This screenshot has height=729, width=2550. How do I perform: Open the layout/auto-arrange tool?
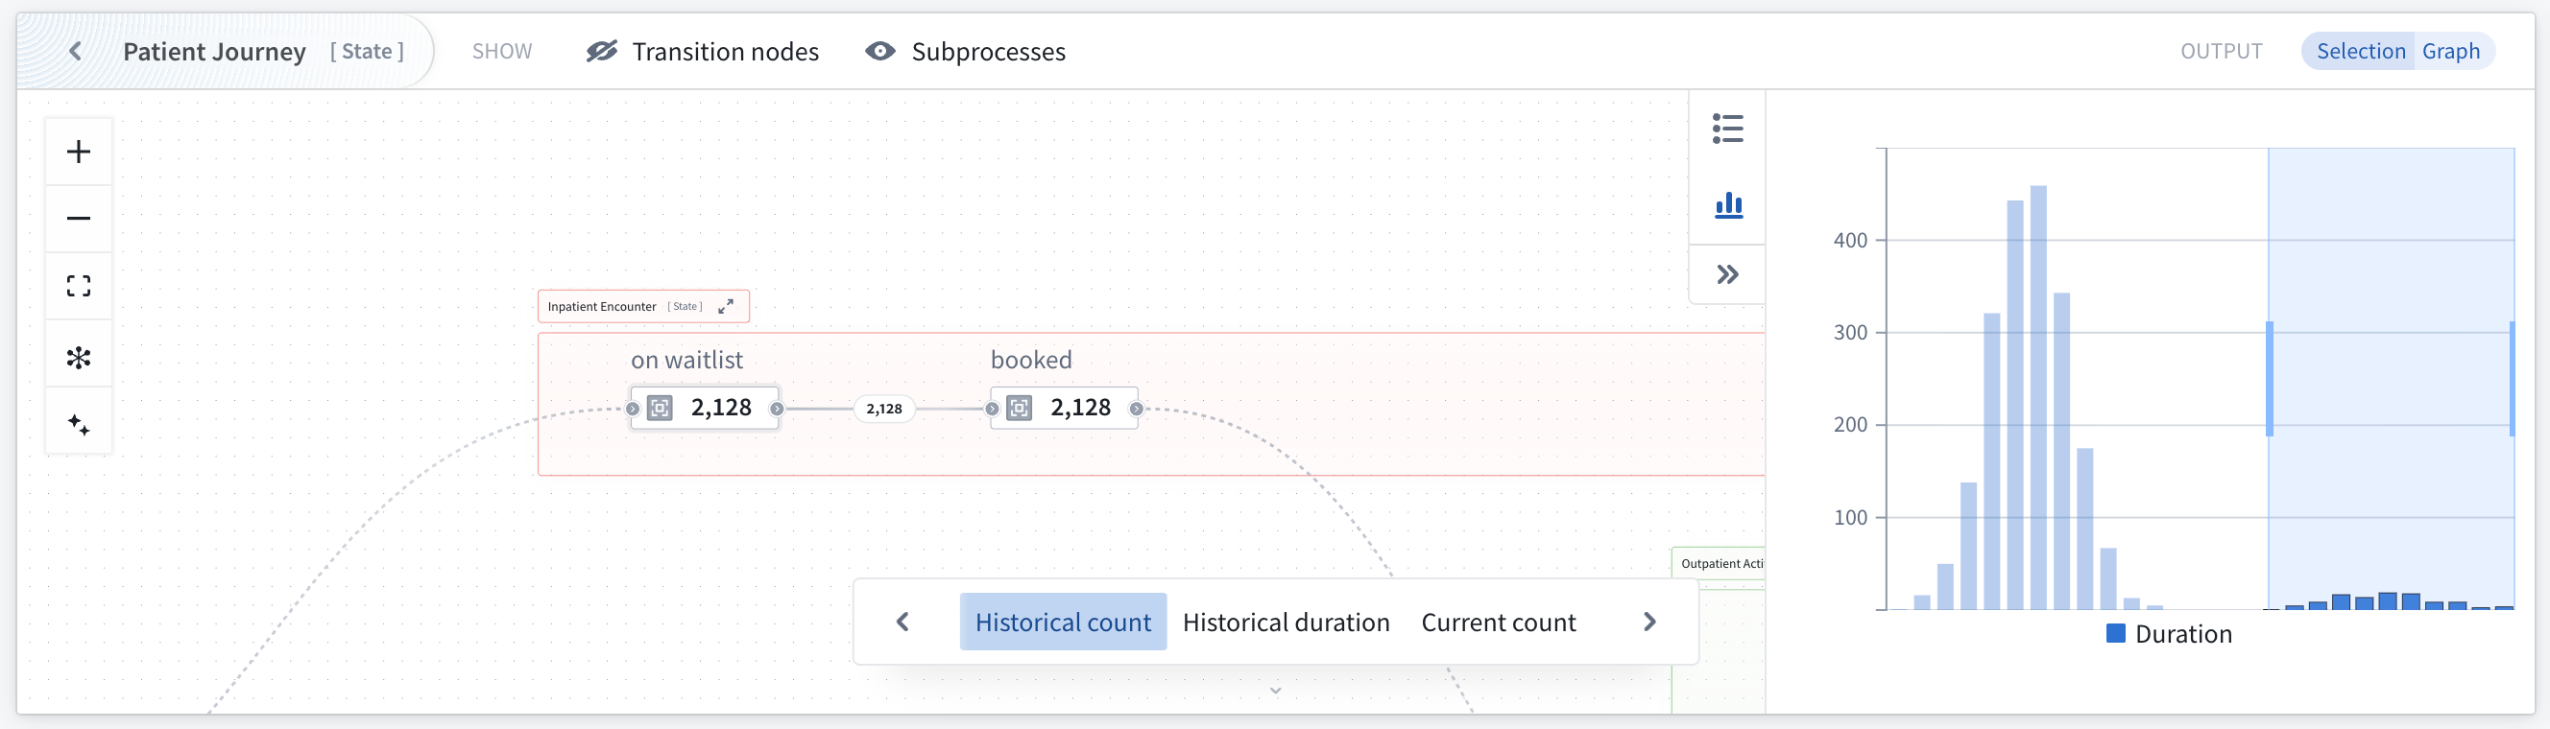pyautogui.click(x=78, y=354)
